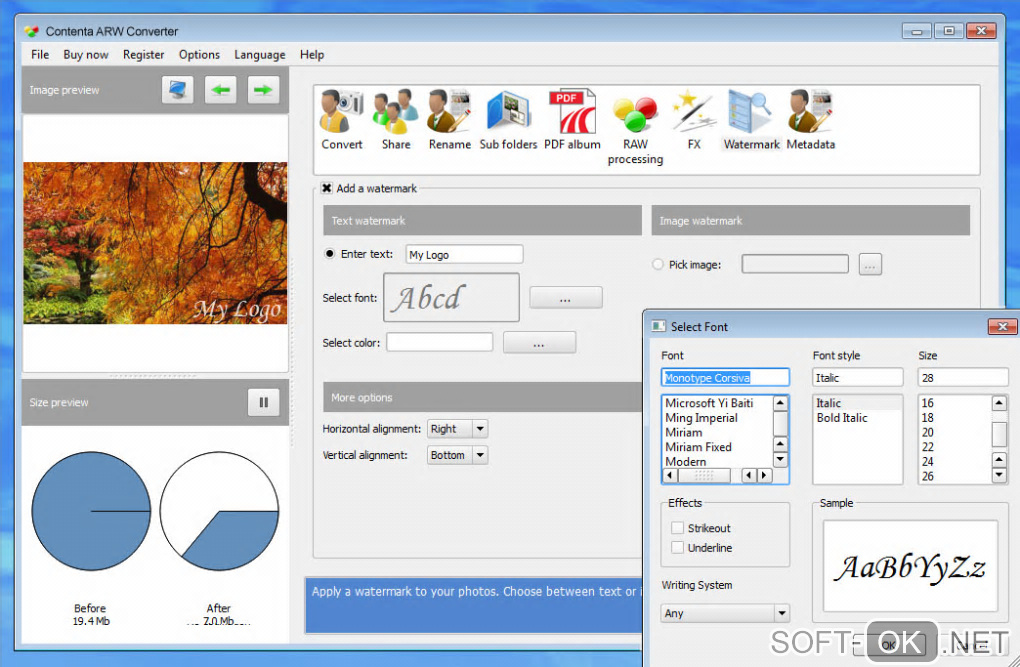1020x667 pixels.
Task: Open the PDF album tool
Action: click(x=572, y=120)
